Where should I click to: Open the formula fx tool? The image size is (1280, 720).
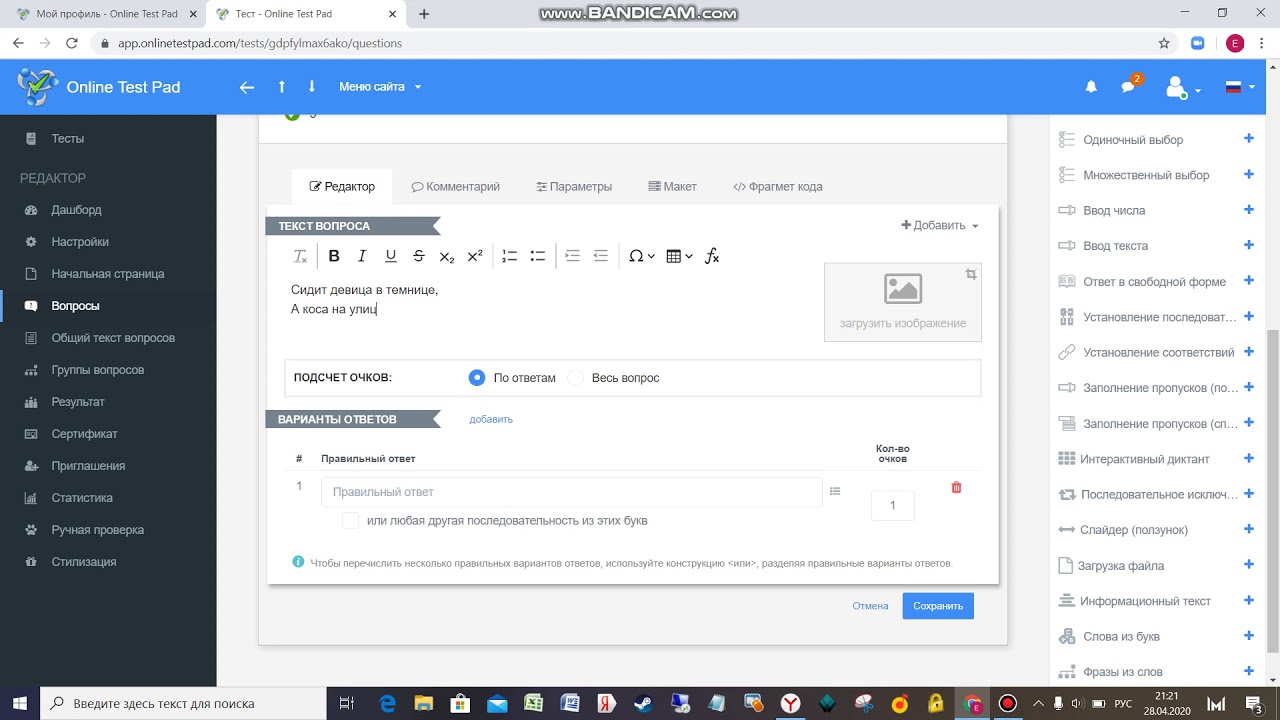click(712, 256)
